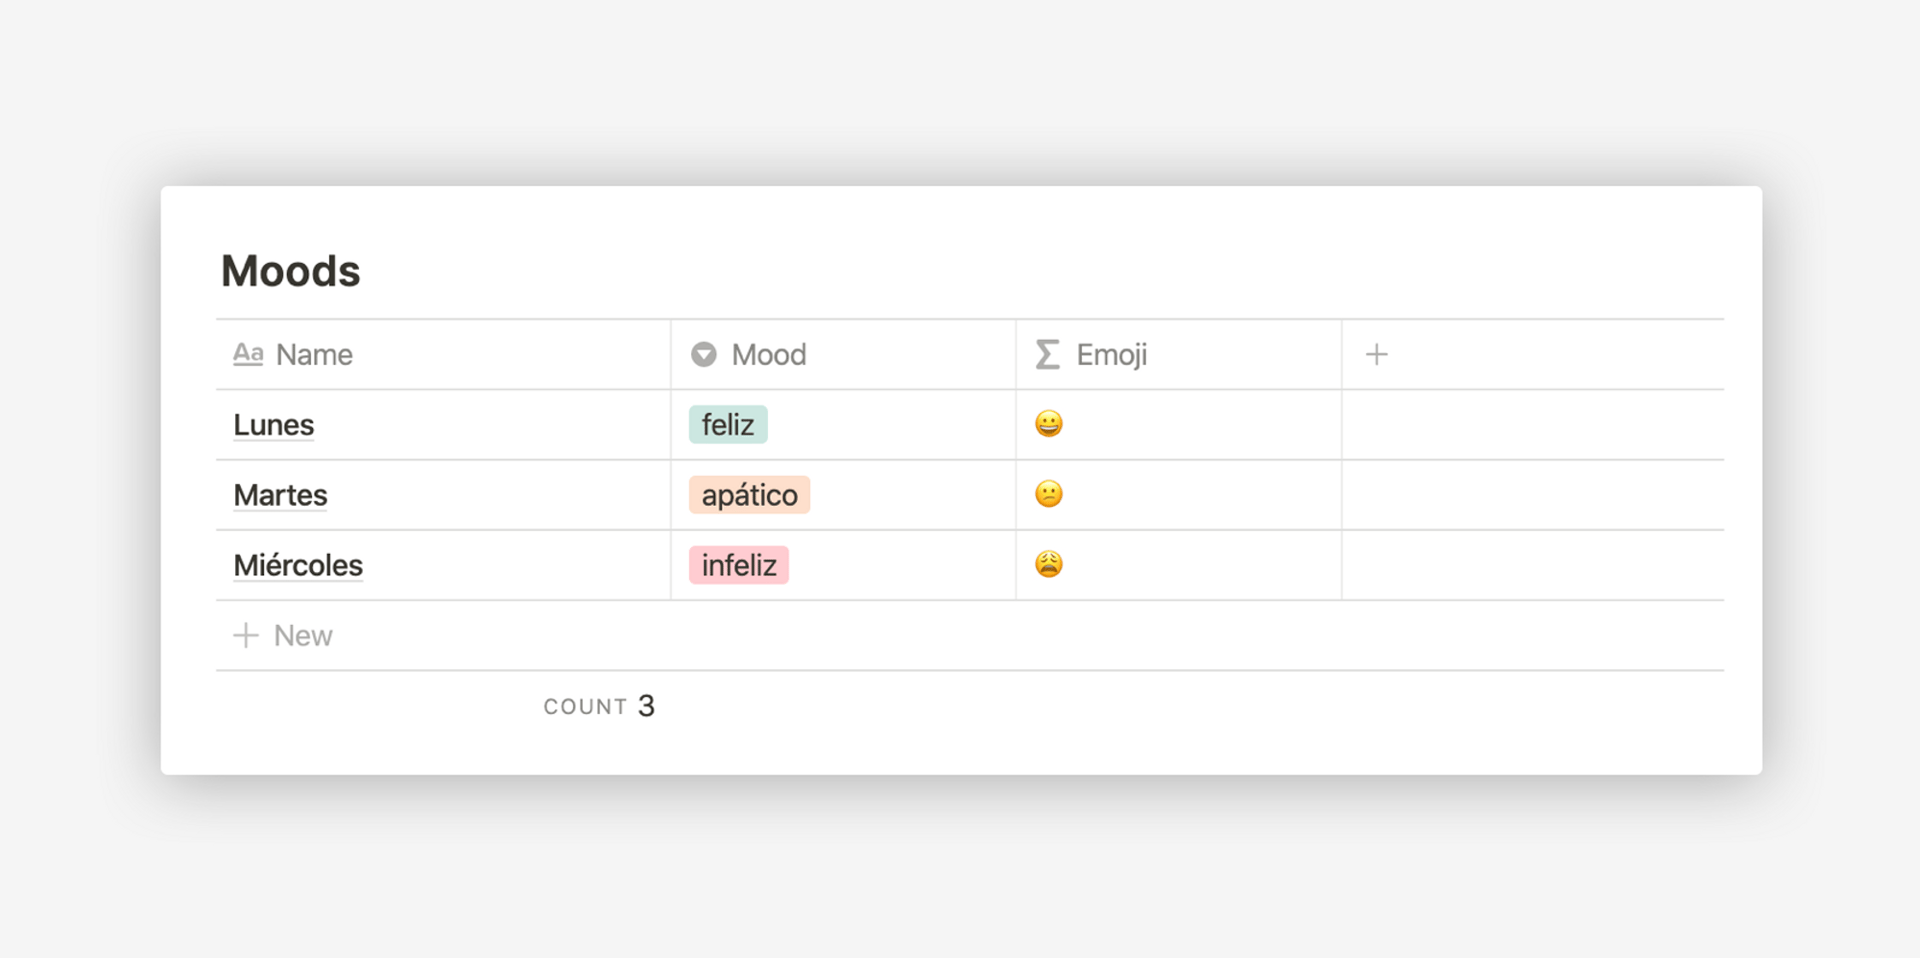
Task: Select the apático mood tag
Action: pos(749,494)
